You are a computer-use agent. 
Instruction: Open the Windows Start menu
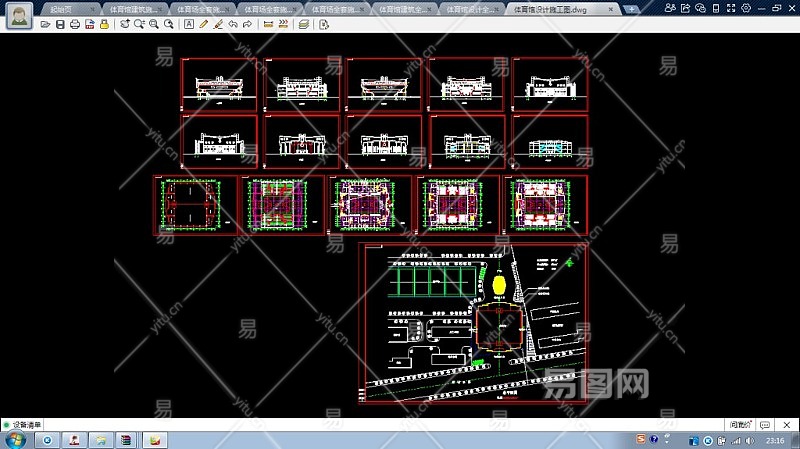click(14, 440)
